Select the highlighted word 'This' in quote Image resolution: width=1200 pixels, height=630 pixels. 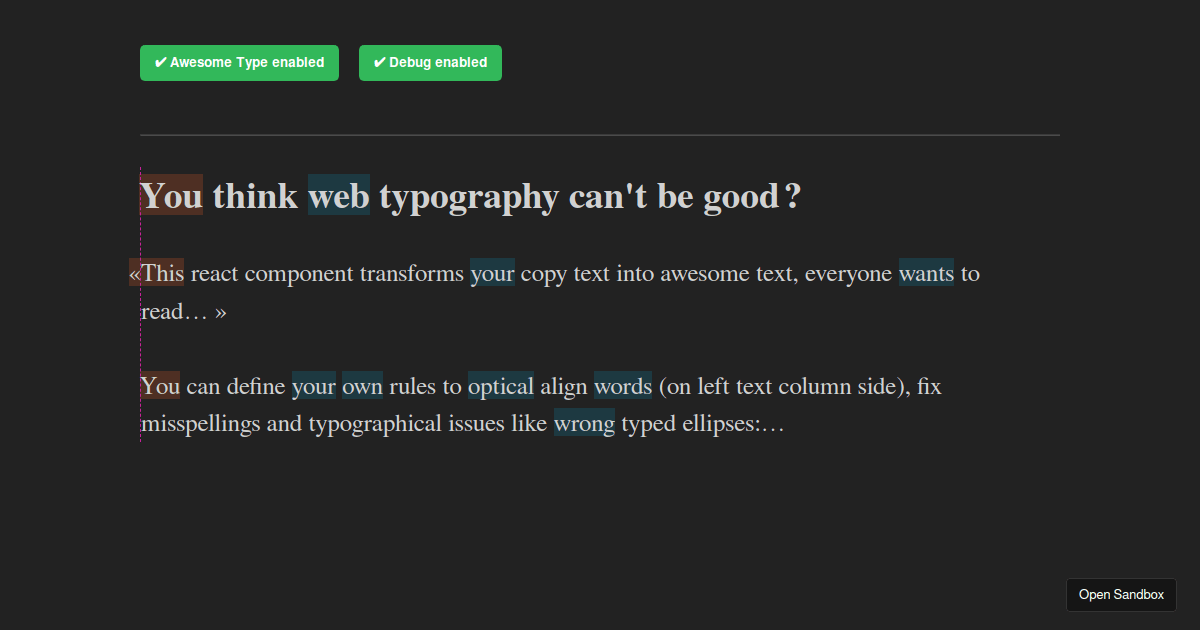pos(163,272)
